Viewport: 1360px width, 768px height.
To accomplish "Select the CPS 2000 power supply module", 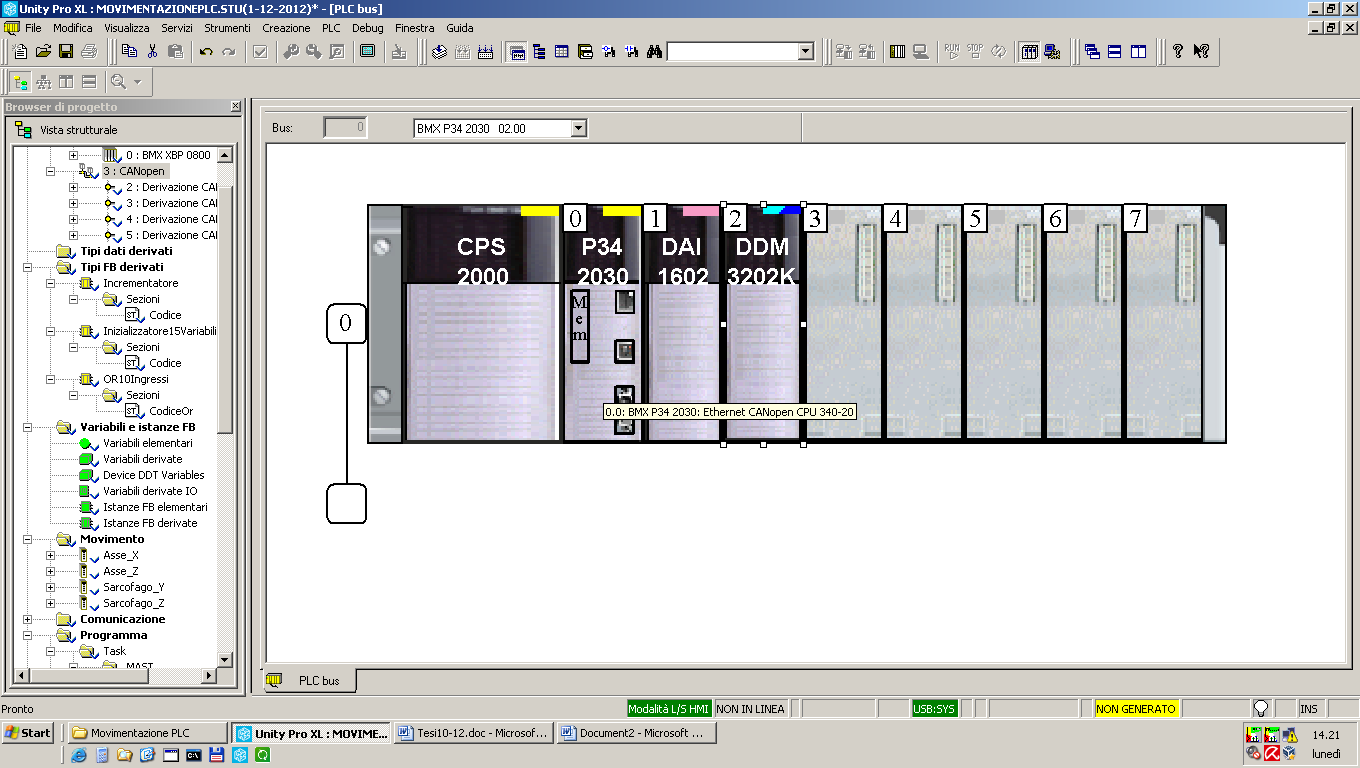I will 482,323.
